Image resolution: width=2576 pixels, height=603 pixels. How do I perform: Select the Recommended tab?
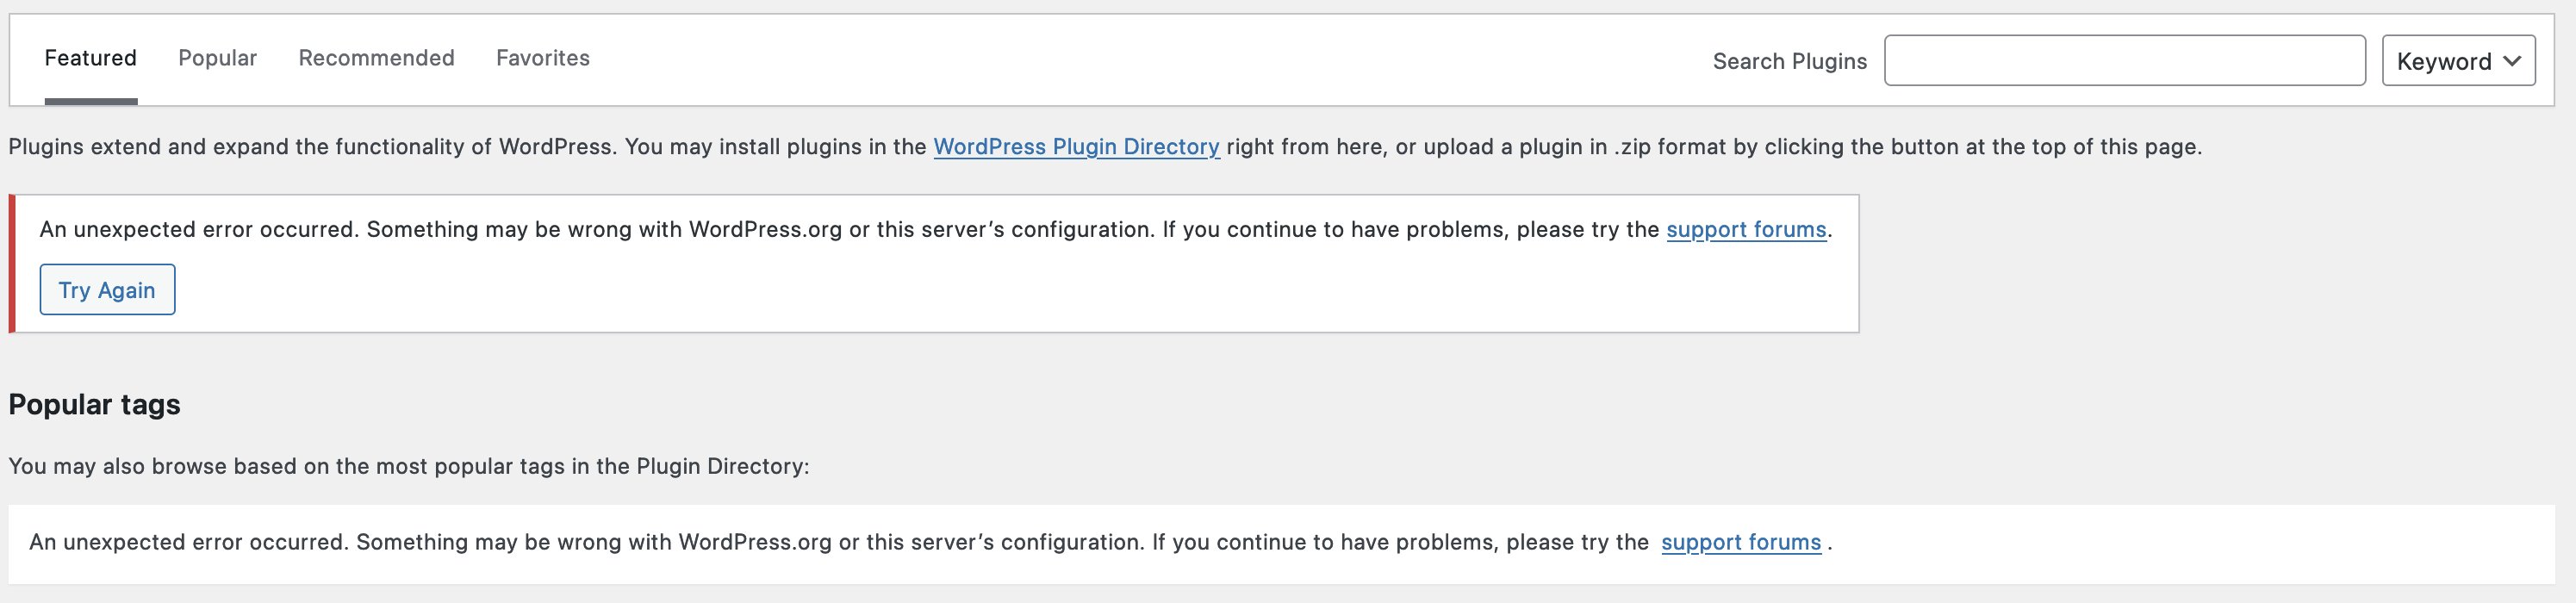[376, 58]
